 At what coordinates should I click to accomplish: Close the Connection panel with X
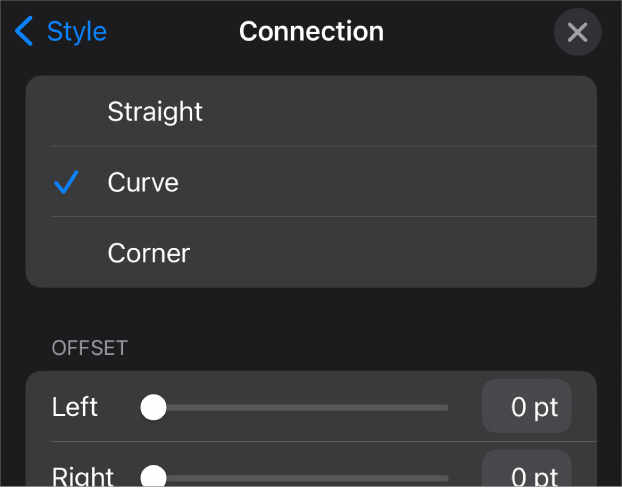577,33
